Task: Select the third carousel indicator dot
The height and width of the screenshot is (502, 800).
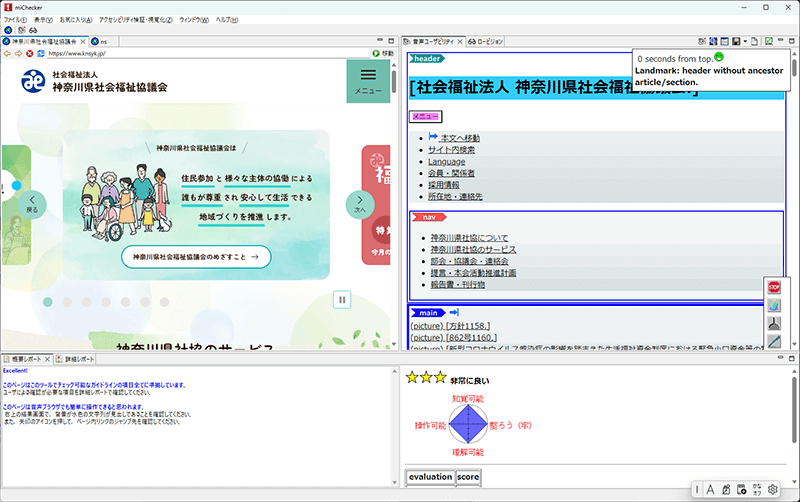Action: (87, 302)
